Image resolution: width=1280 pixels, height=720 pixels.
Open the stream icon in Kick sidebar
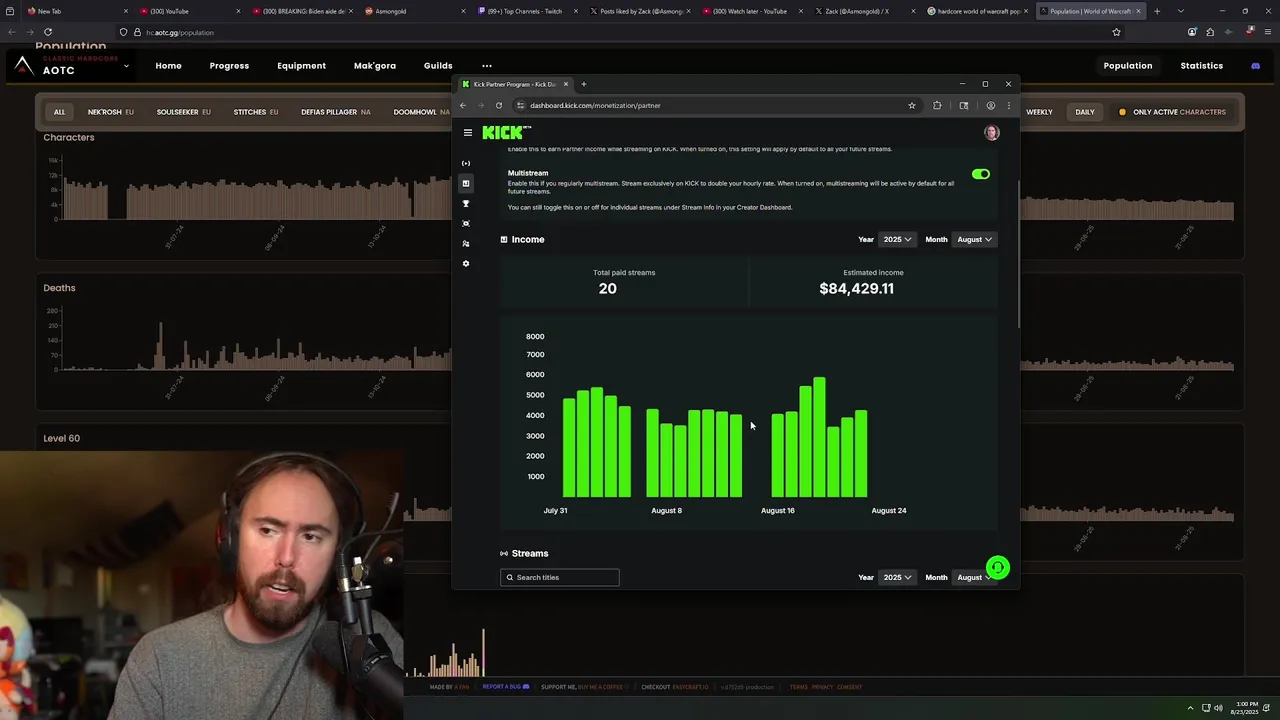click(x=466, y=163)
